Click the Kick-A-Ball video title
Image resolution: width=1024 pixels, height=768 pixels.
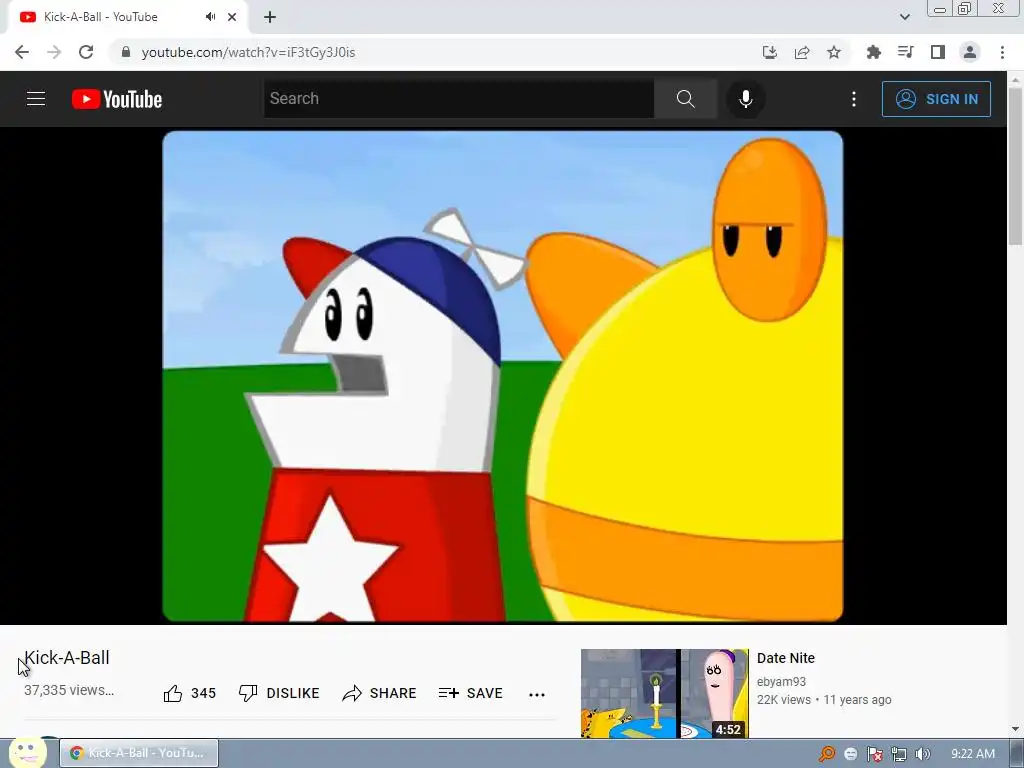click(x=67, y=658)
